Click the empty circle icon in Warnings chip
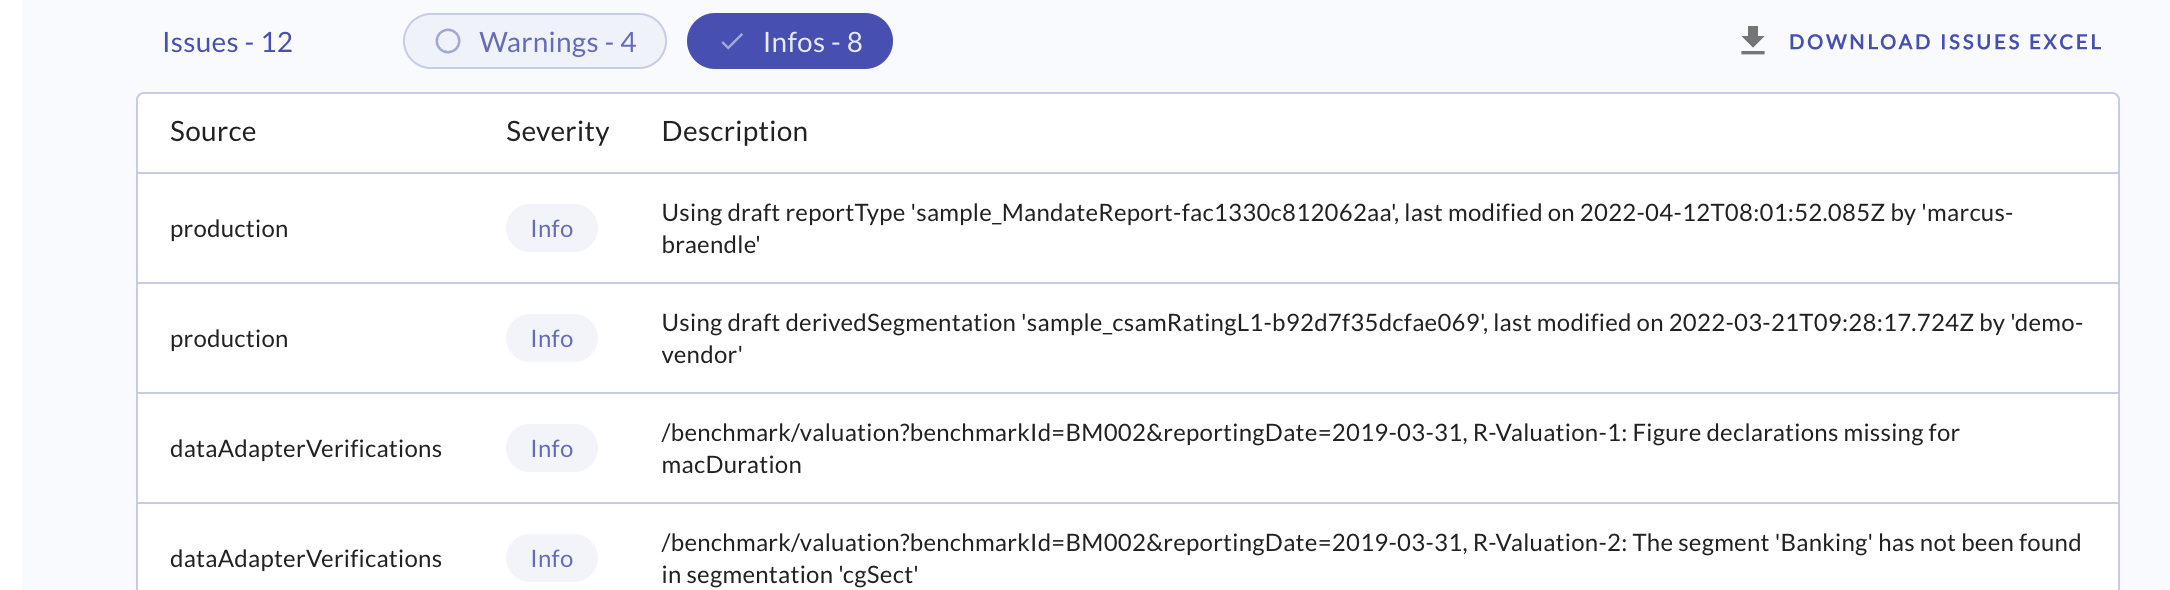Screen dimensions: 2170x590 [448, 41]
